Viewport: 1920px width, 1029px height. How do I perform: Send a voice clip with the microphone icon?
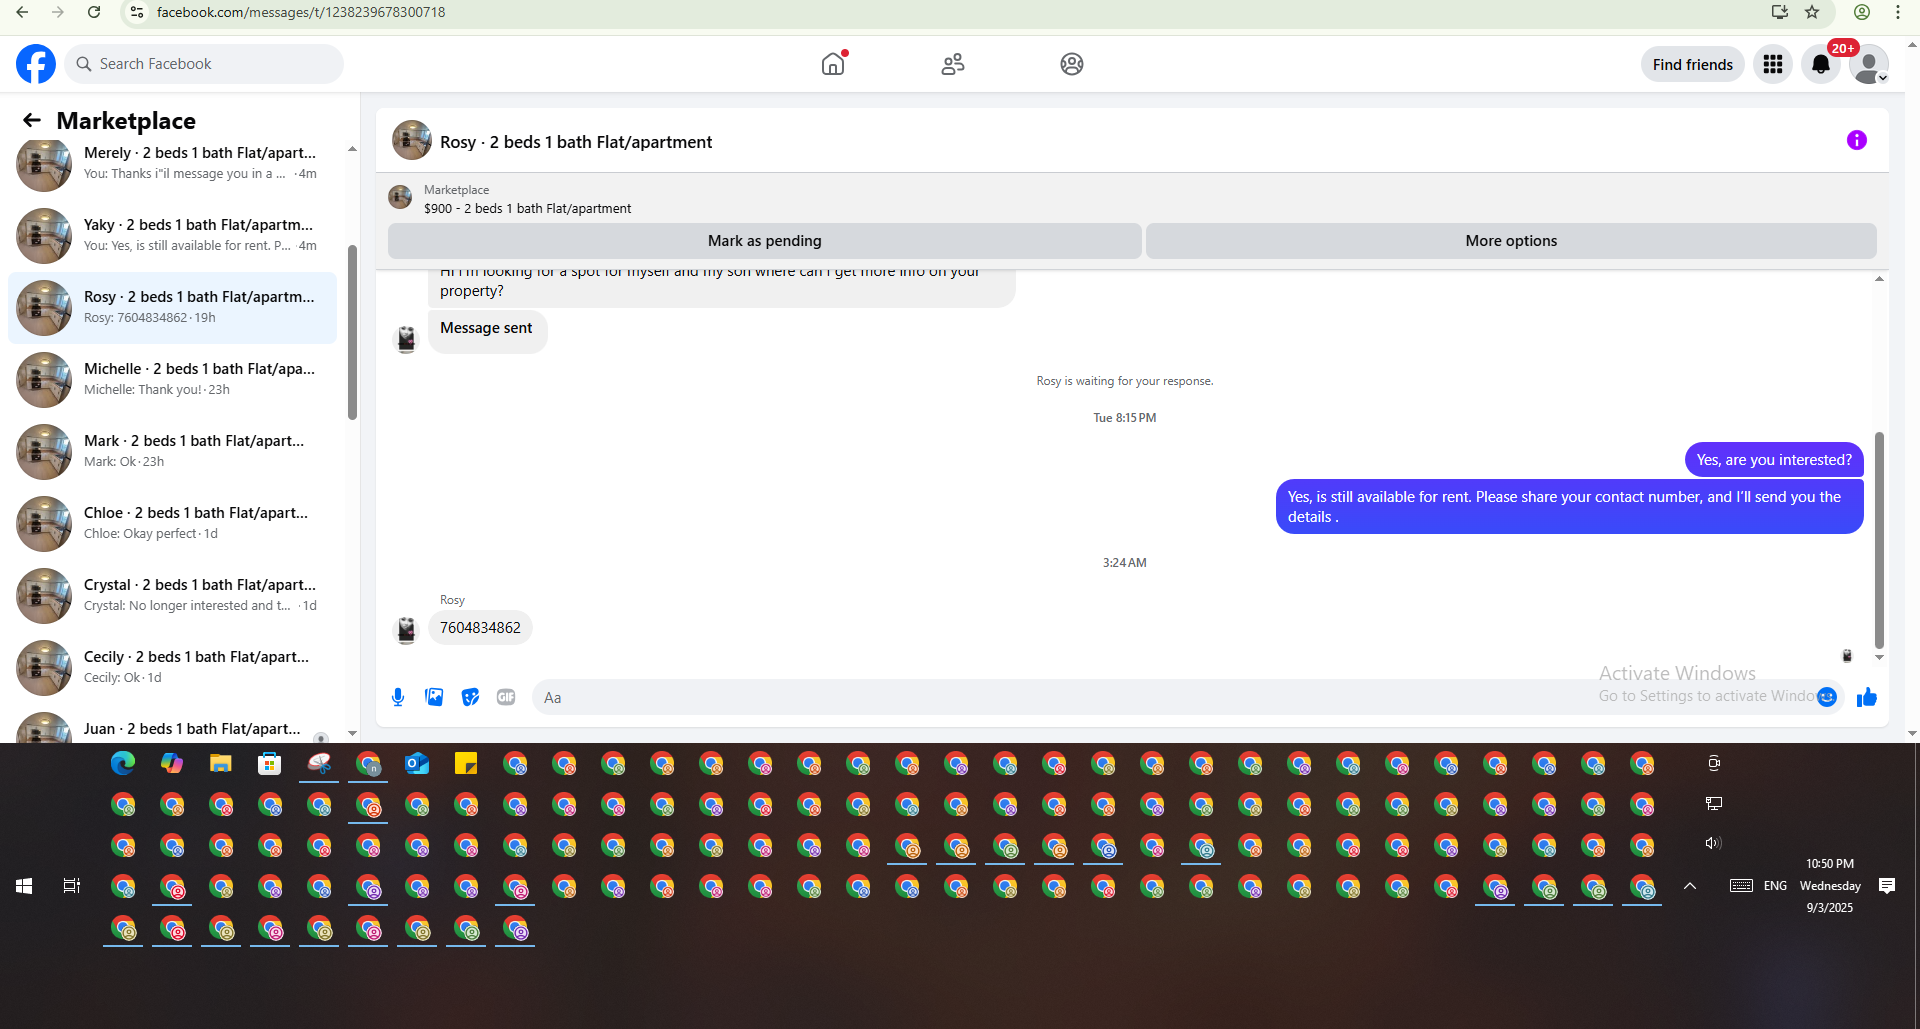pos(398,697)
